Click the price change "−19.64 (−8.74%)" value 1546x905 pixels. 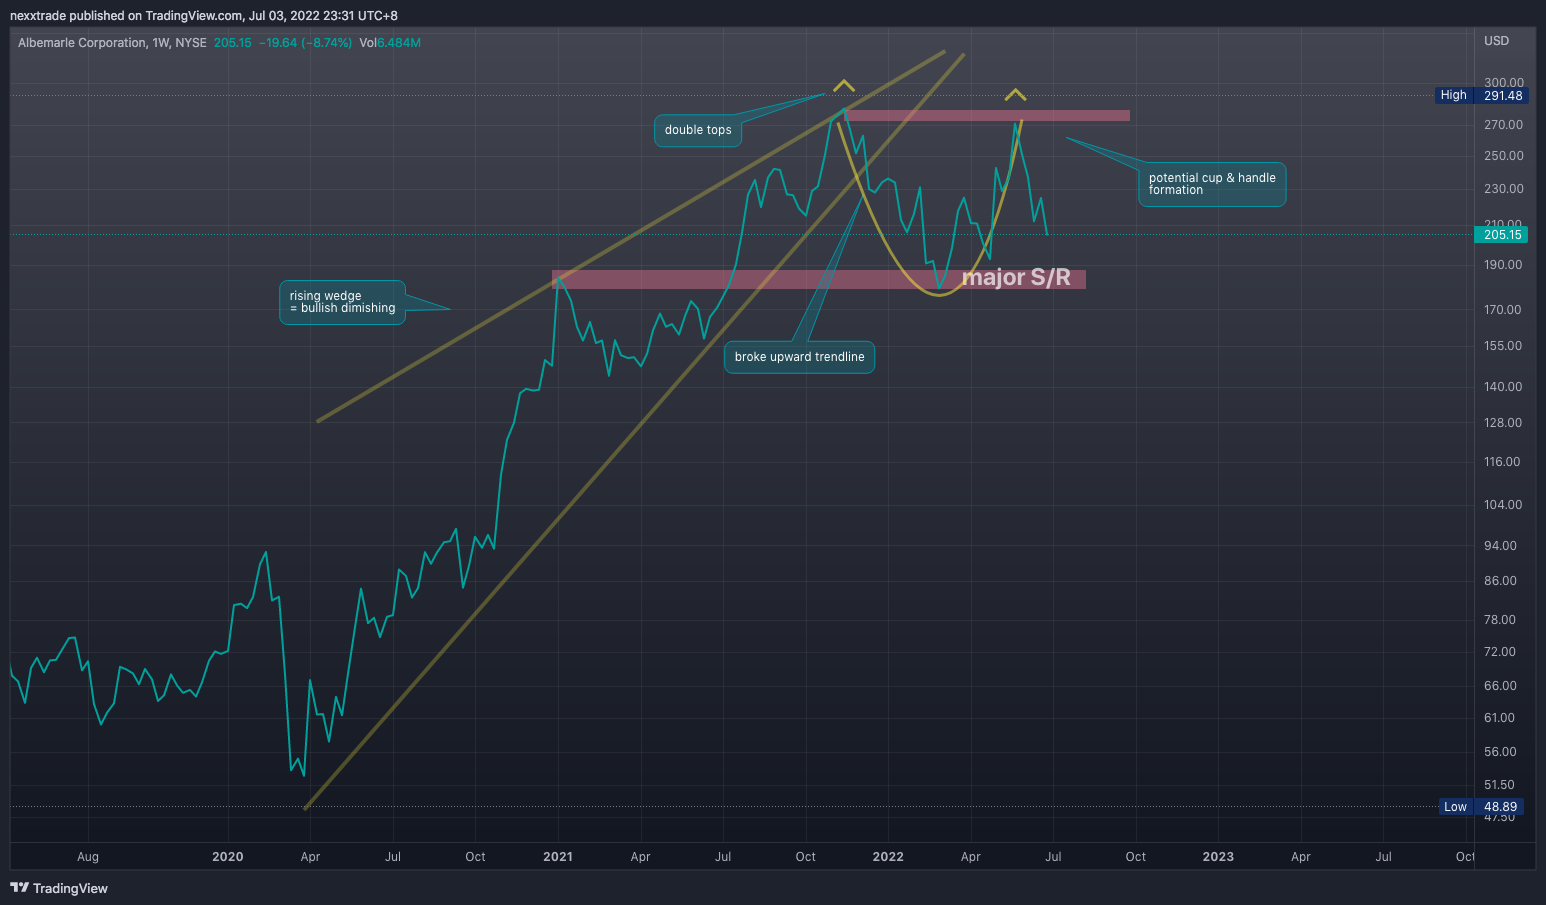pos(305,43)
